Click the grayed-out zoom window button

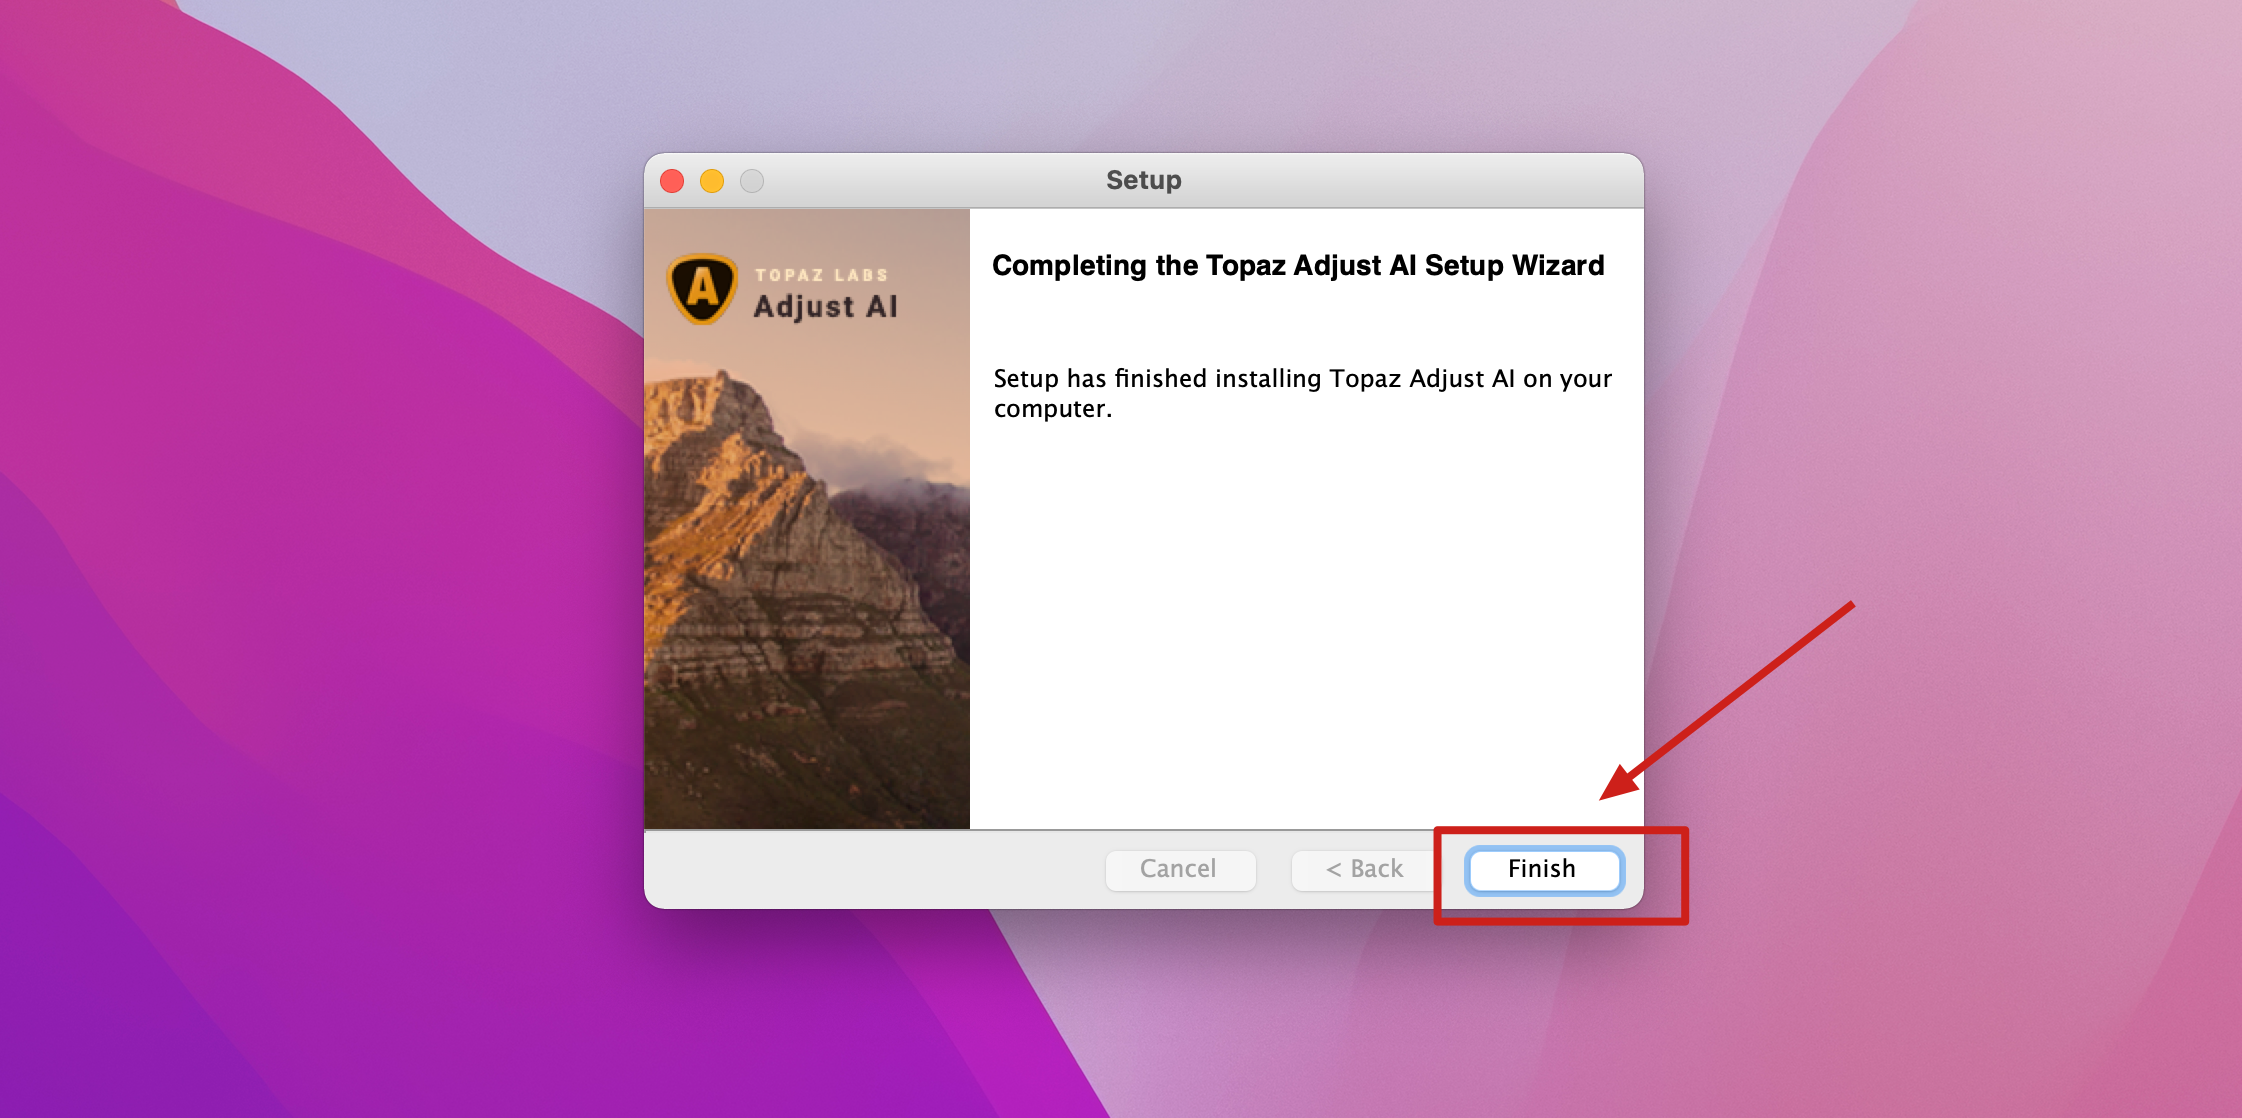click(752, 181)
